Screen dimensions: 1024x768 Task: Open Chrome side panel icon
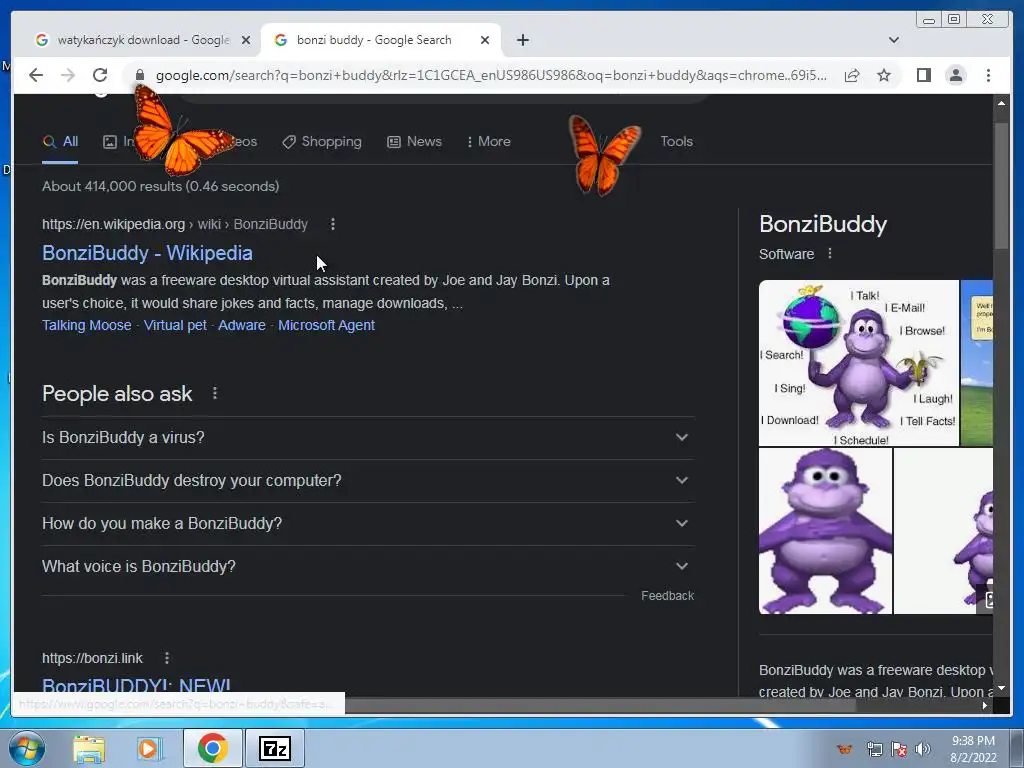click(x=923, y=75)
